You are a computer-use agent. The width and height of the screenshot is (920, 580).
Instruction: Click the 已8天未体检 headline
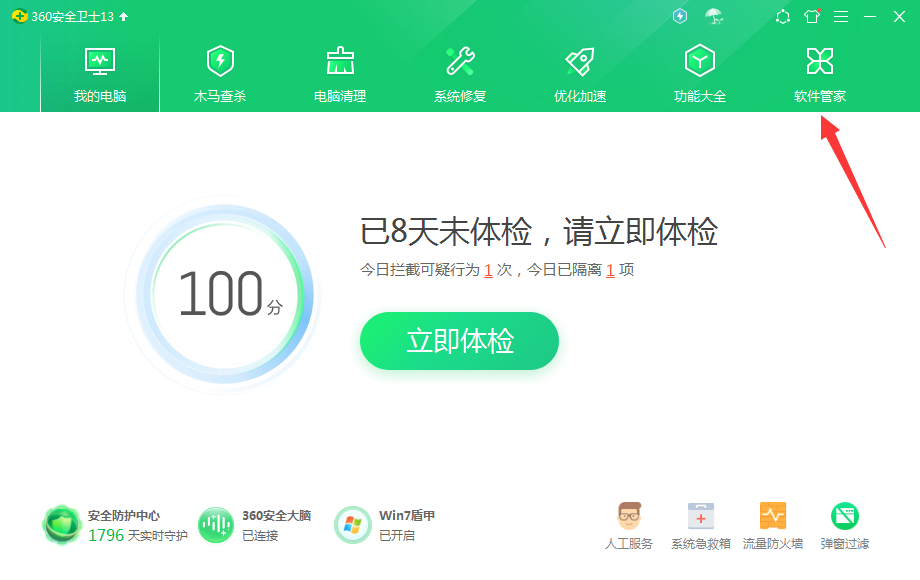click(539, 231)
